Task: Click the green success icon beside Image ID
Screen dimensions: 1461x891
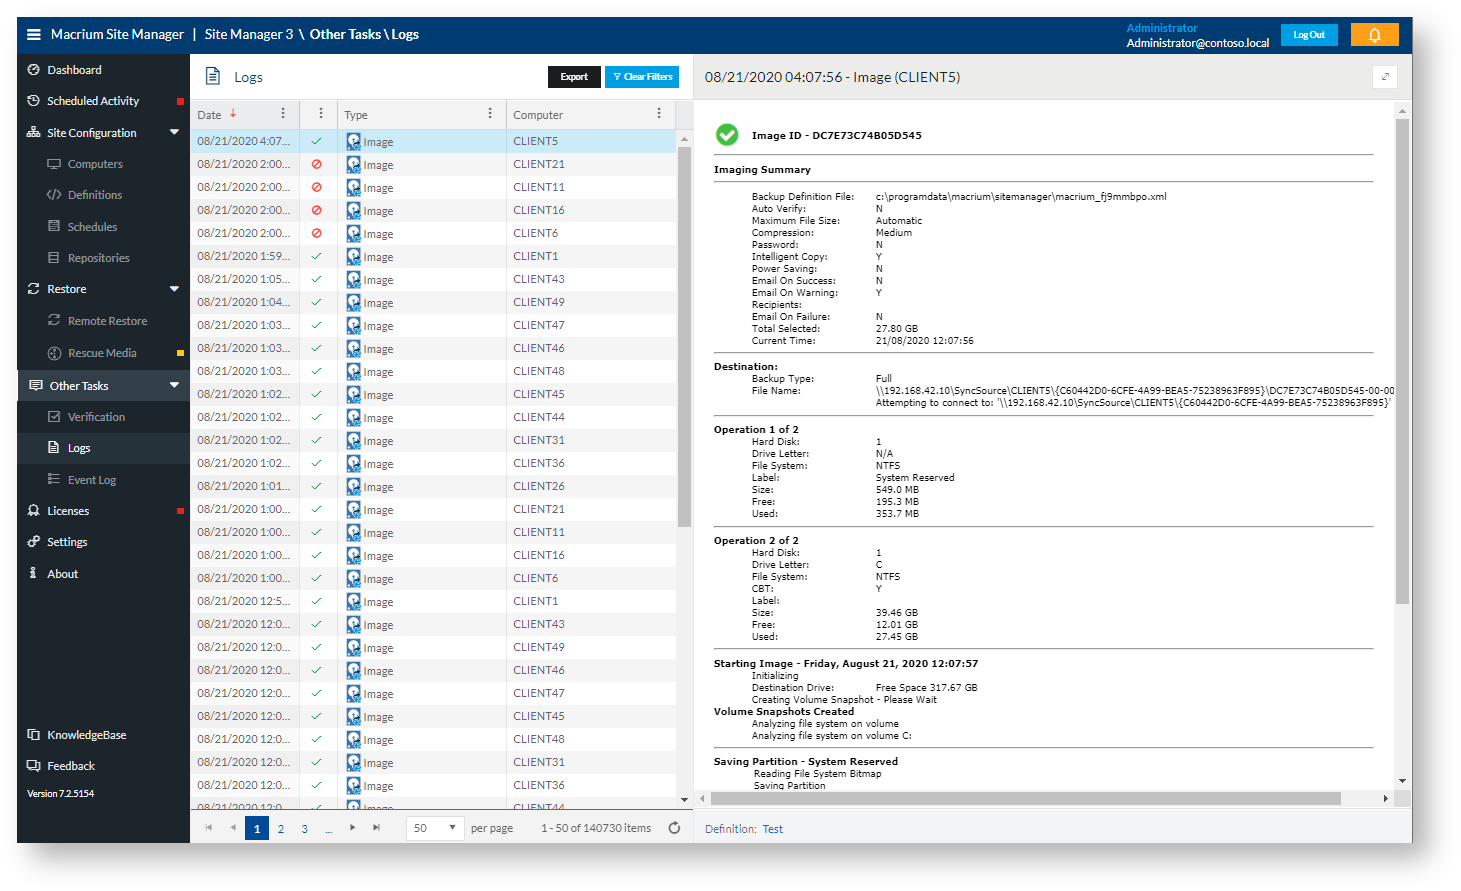Action: coord(727,135)
